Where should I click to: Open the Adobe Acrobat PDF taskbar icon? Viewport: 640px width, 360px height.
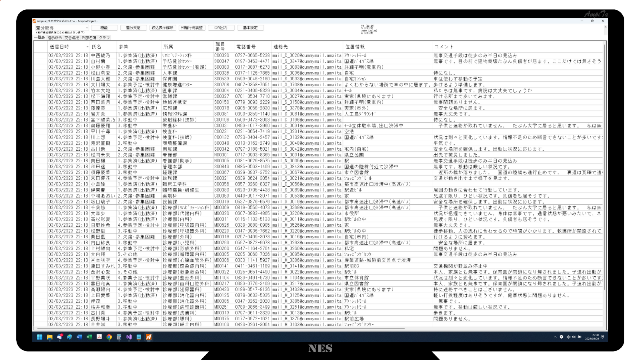pos(99,337)
